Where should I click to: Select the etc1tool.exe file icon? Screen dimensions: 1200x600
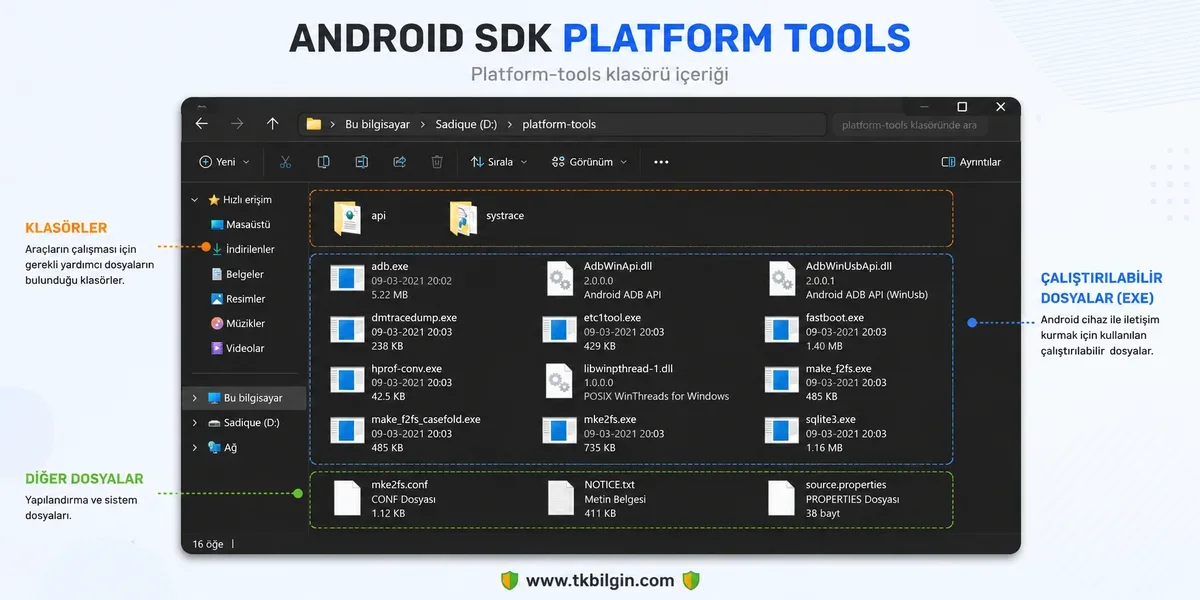click(560, 331)
